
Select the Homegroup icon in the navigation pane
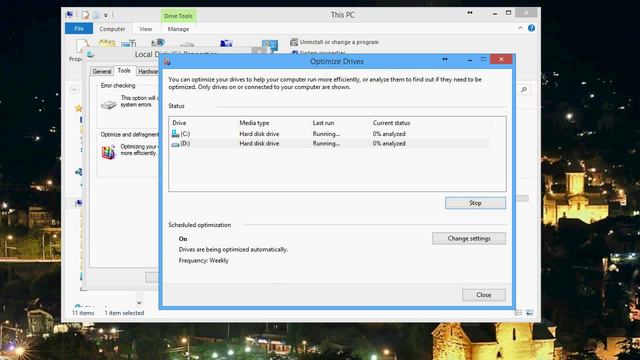[79, 172]
